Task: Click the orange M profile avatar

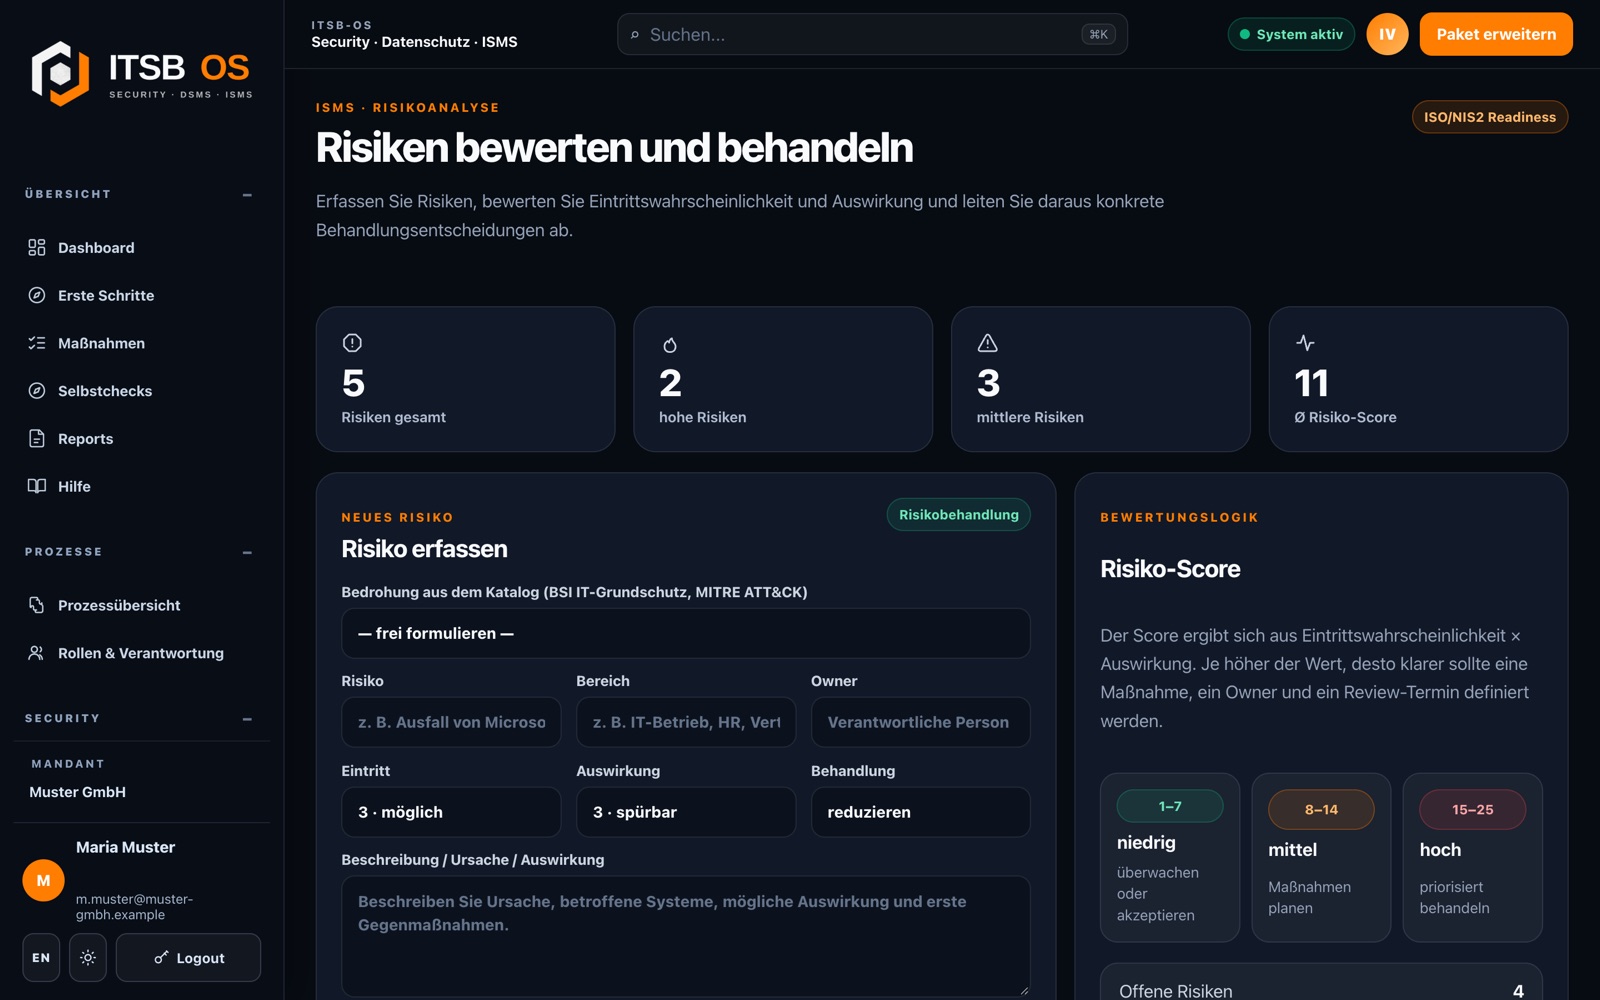Action: pyautogui.click(x=43, y=880)
